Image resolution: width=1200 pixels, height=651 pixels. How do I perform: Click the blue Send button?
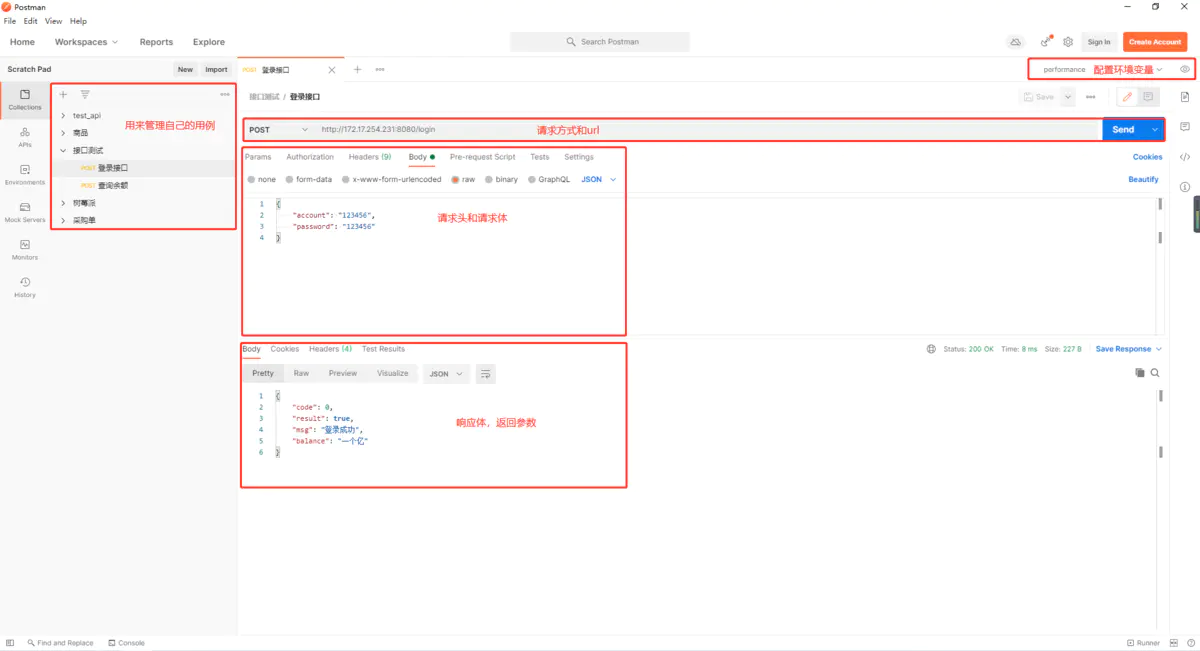[x=1124, y=130]
